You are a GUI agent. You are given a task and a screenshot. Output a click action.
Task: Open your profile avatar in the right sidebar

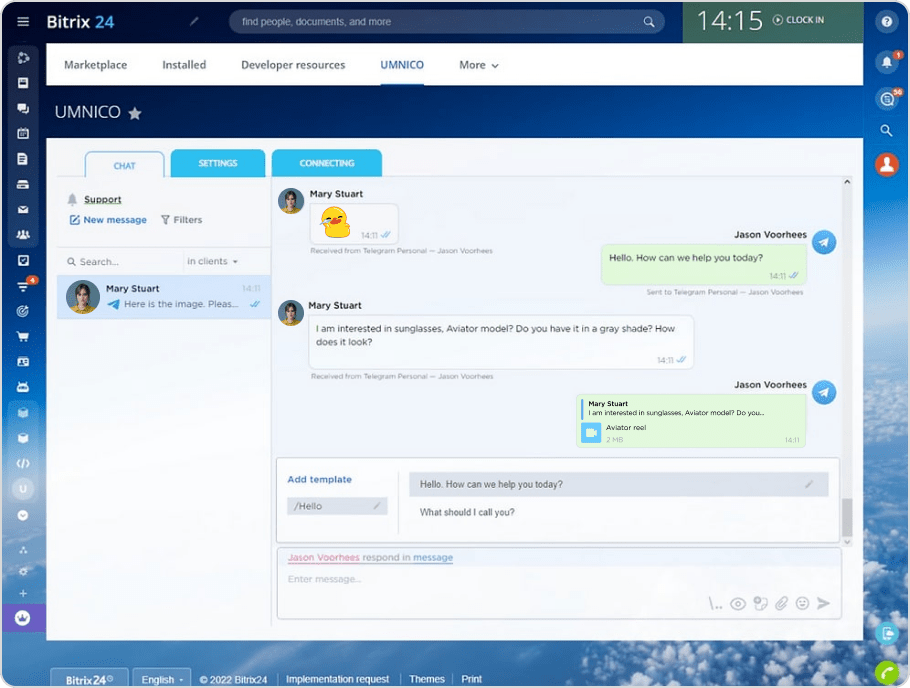click(x=887, y=165)
